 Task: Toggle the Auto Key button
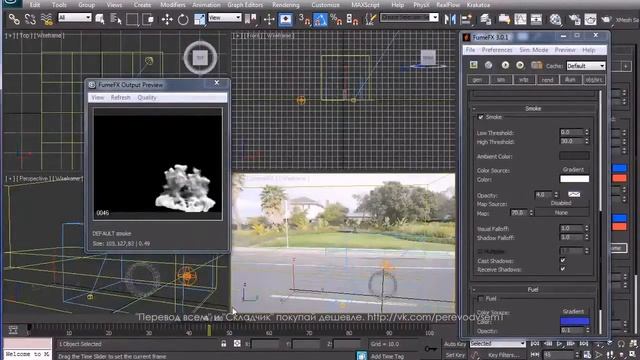(455, 344)
